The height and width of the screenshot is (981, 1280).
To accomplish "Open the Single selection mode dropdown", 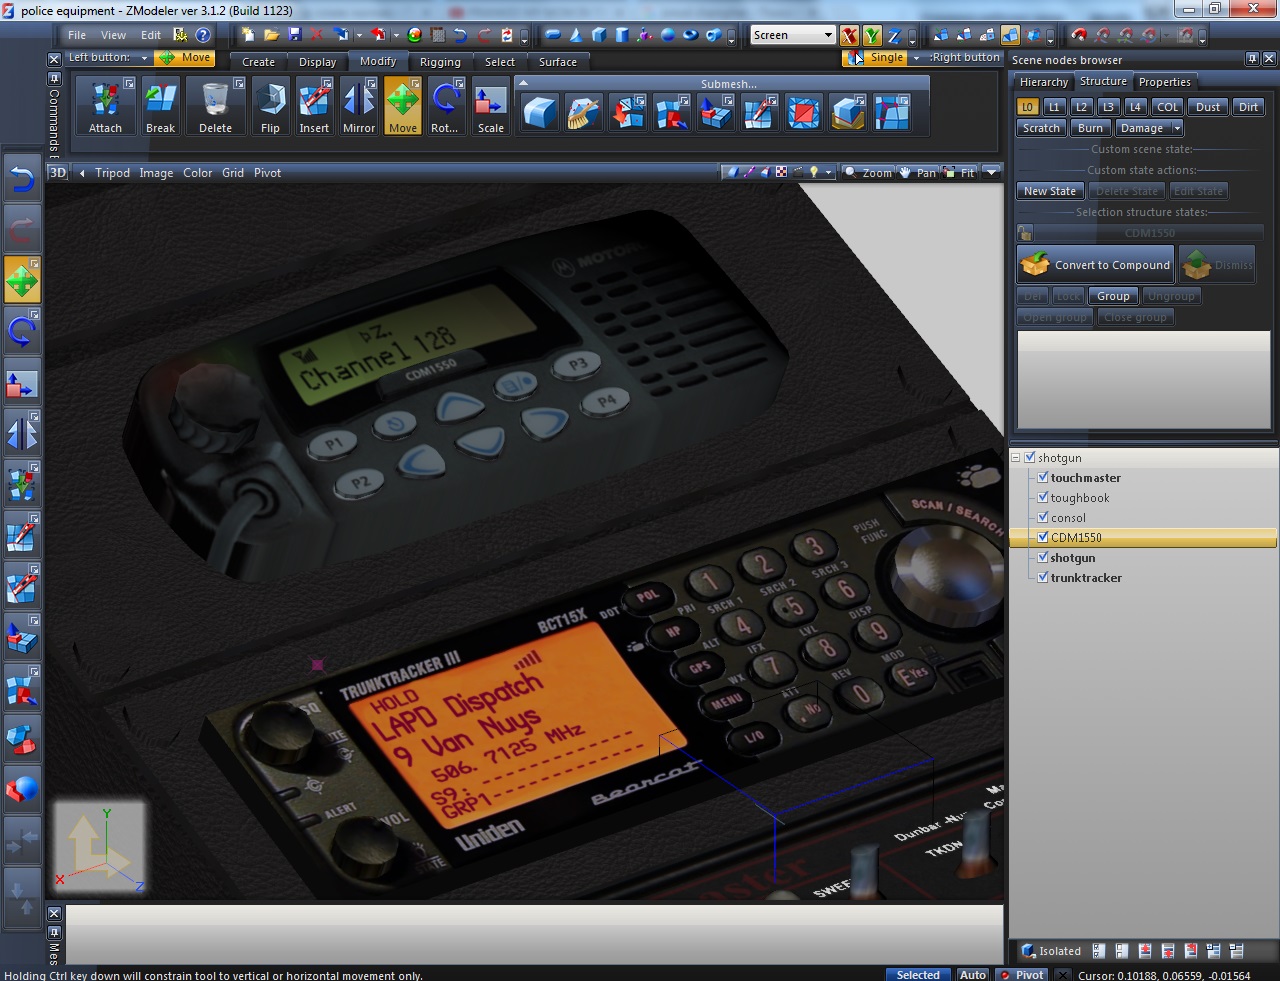I will coord(916,58).
